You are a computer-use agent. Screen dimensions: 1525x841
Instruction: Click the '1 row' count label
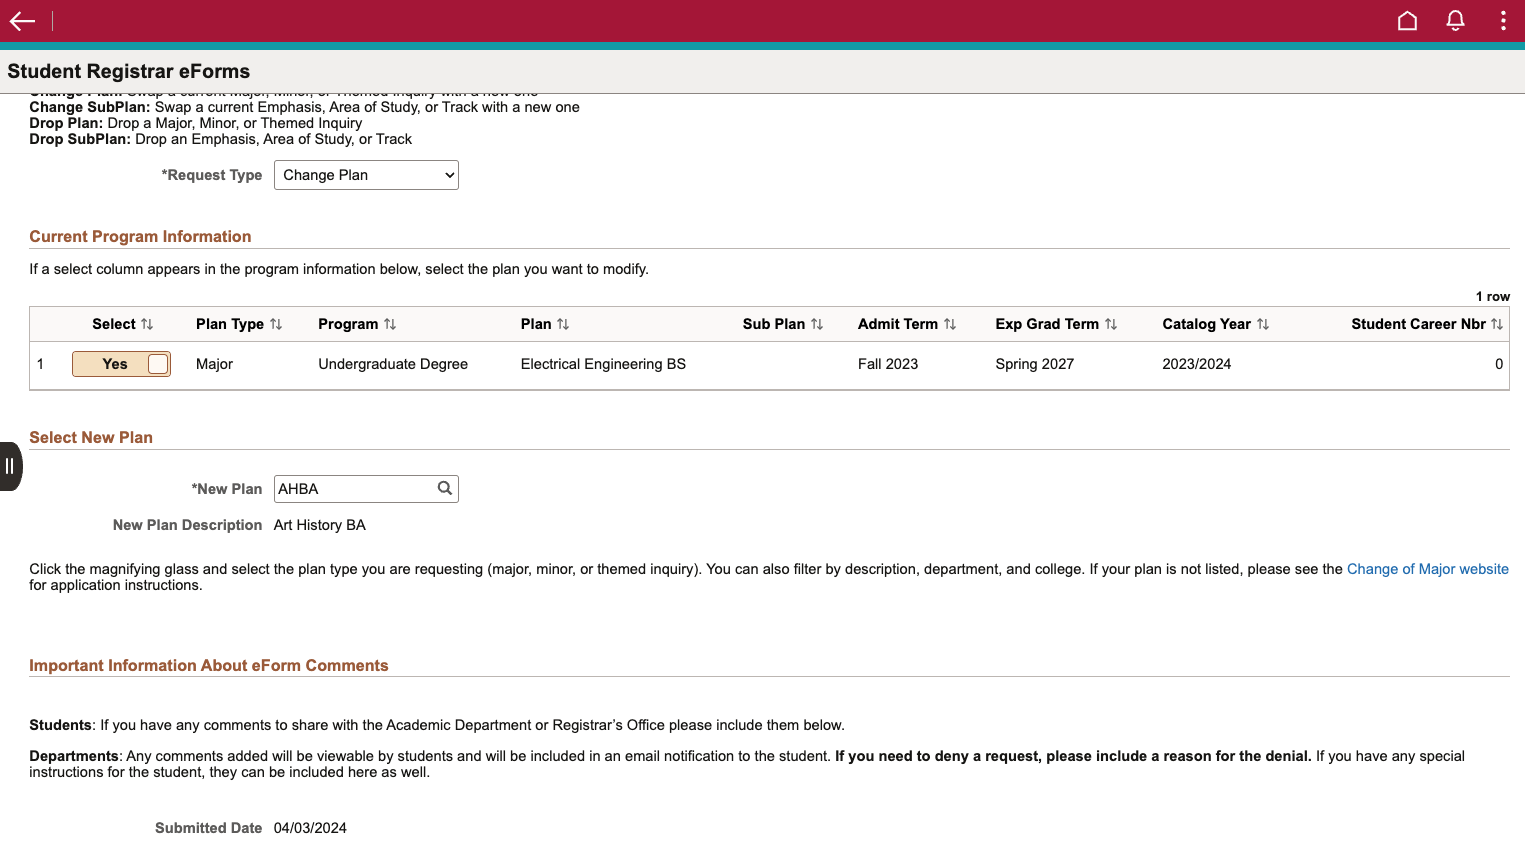[1493, 296]
